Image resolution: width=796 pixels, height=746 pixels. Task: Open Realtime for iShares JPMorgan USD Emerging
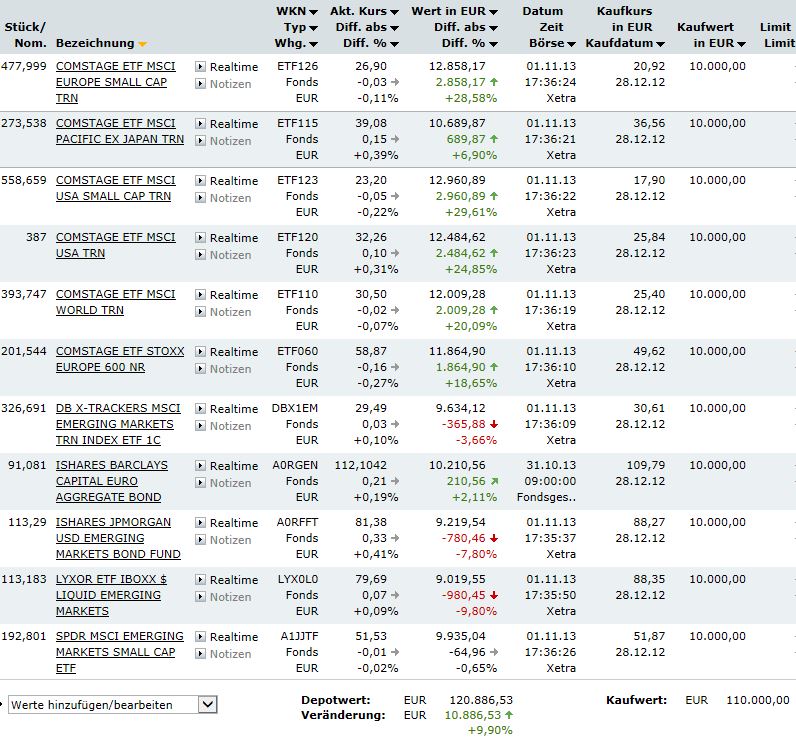(x=227, y=523)
